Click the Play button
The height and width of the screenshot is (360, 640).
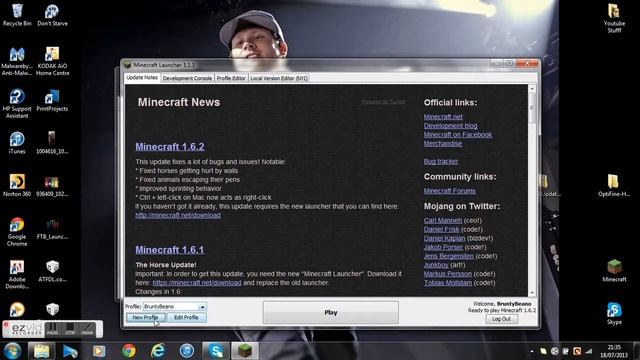tap(331, 312)
